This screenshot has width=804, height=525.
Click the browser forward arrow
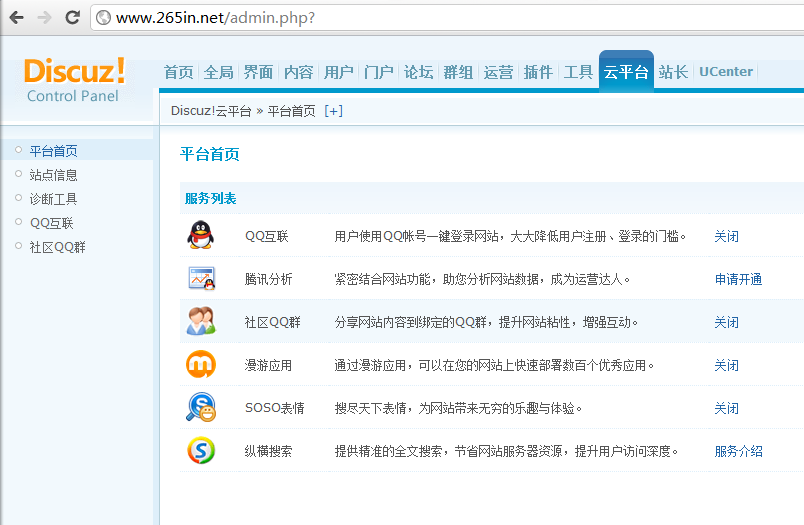[45, 17]
